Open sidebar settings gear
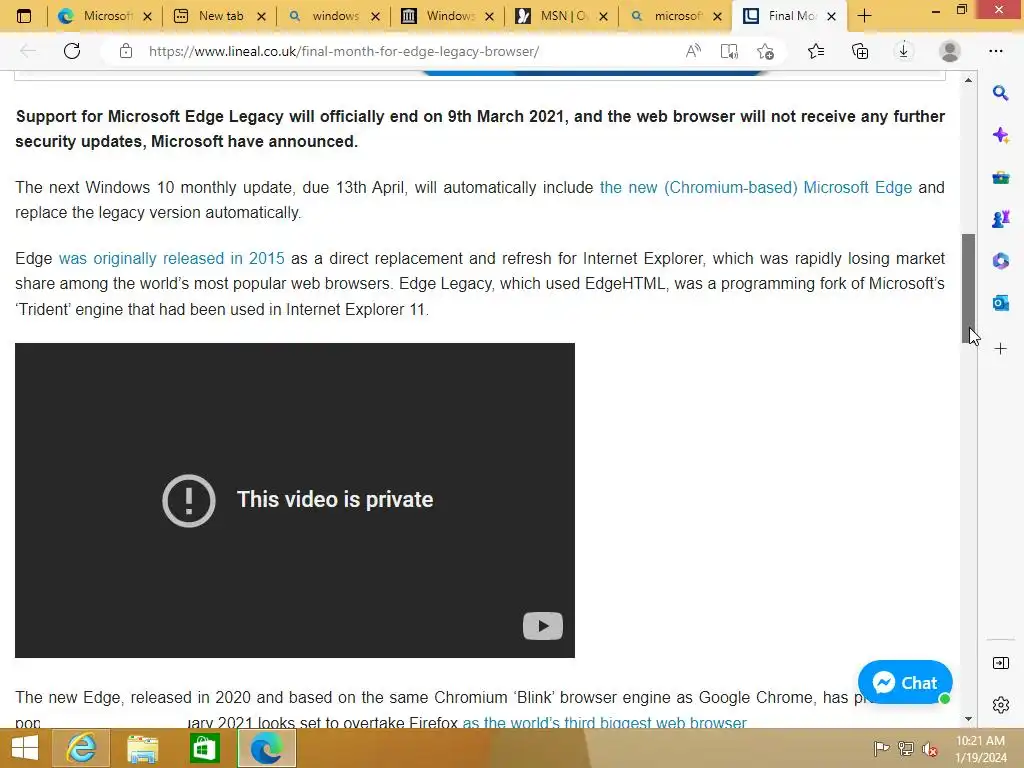Viewport: 1024px width, 768px height. [x=1000, y=705]
